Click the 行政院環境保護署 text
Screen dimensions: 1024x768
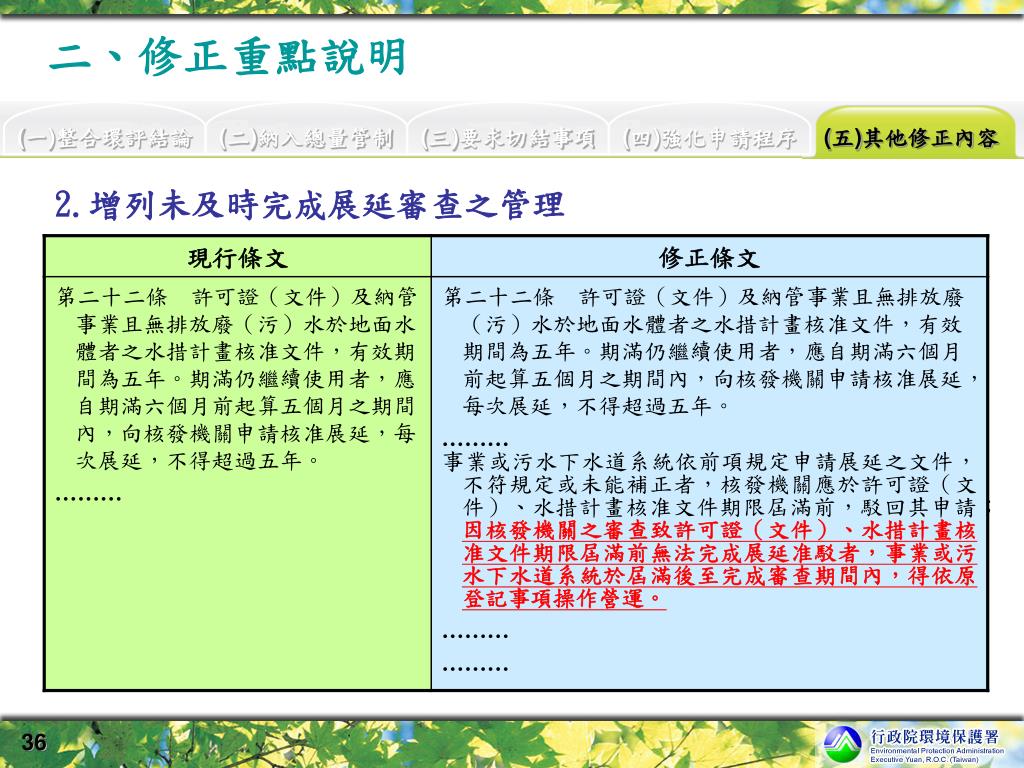click(935, 737)
